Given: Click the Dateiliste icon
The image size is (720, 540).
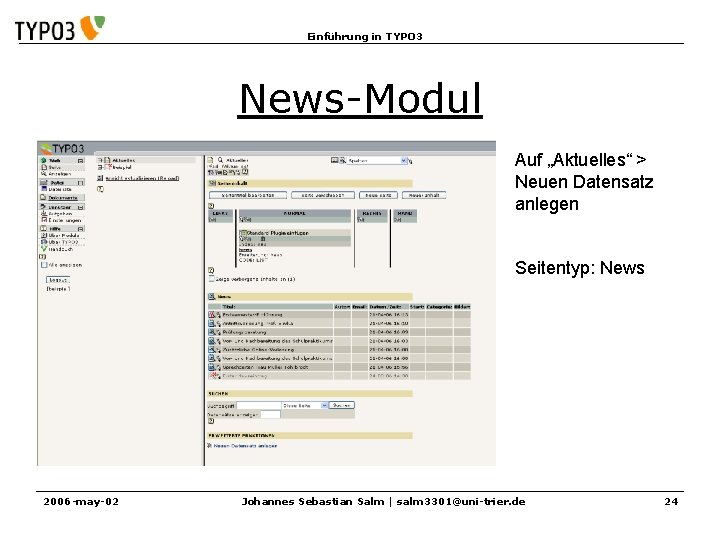Looking at the screenshot, I should (44, 189).
